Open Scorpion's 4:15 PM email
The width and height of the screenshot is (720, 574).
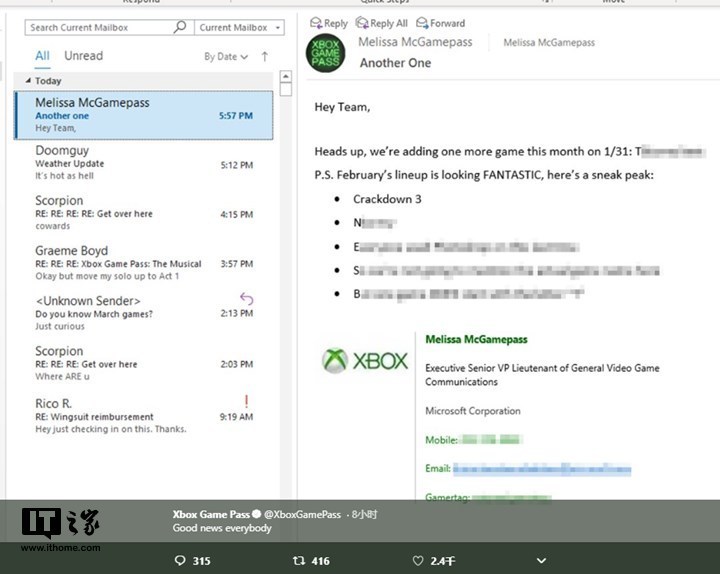click(x=144, y=213)
